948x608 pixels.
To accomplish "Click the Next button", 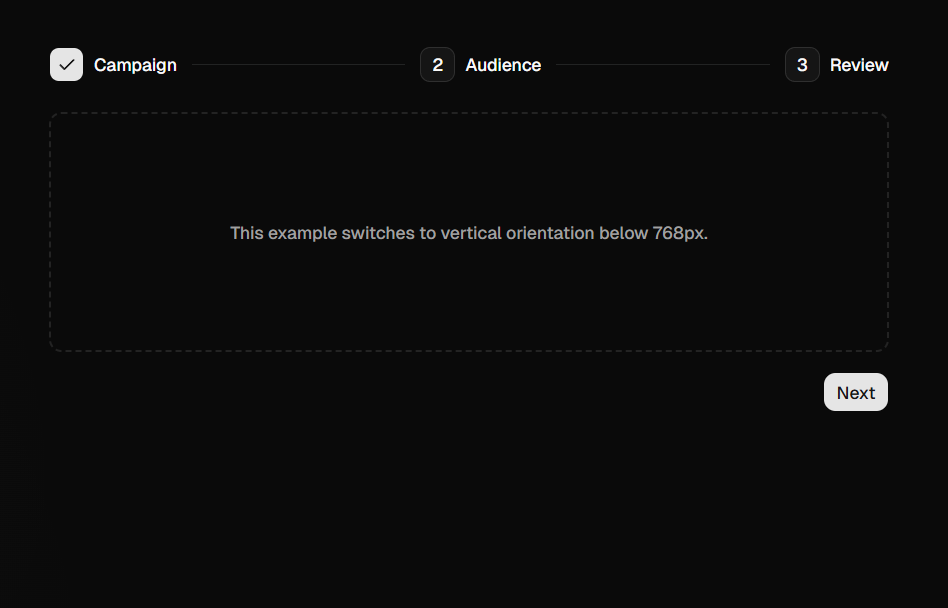I will pos(855,392).
